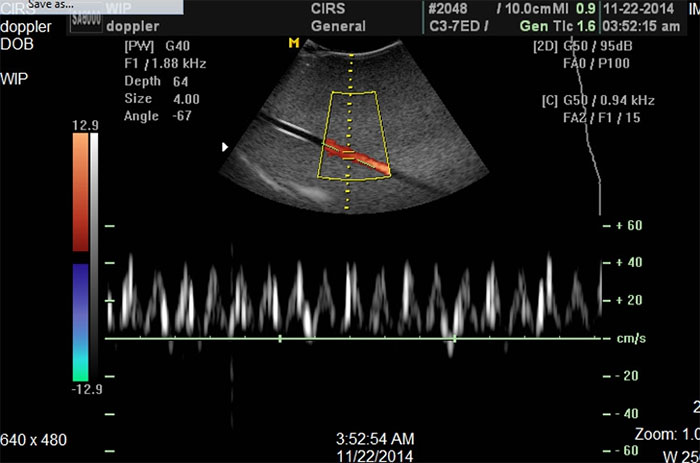Click the + 40 spectral scale label
The width and height of the screenshot is (700, 463).
[629, 262]
